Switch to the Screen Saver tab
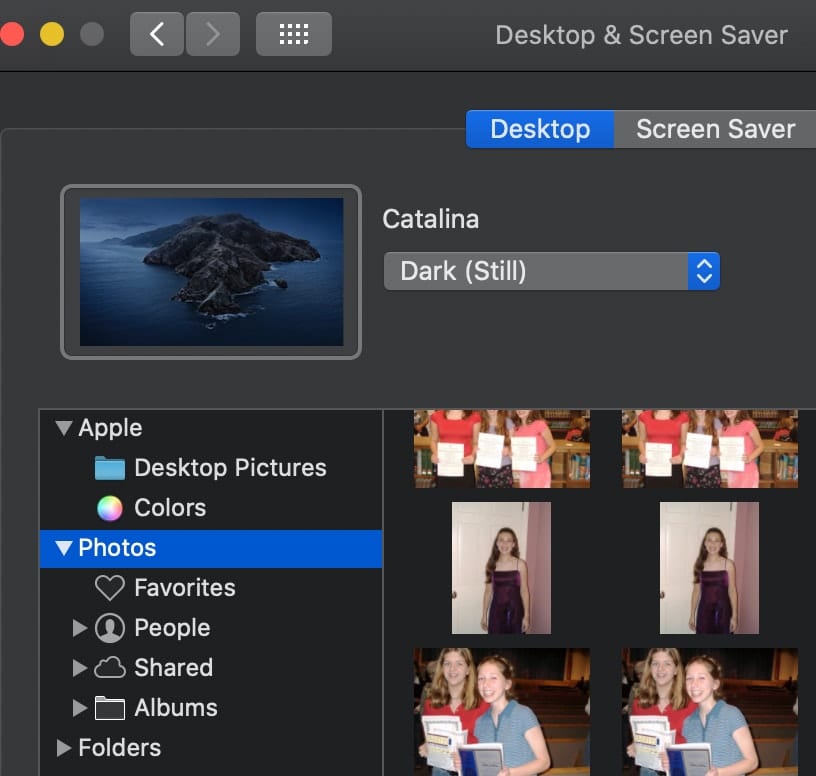Image resolution: width=816 pixels, height=776 pixels. (x=715, y=129)
